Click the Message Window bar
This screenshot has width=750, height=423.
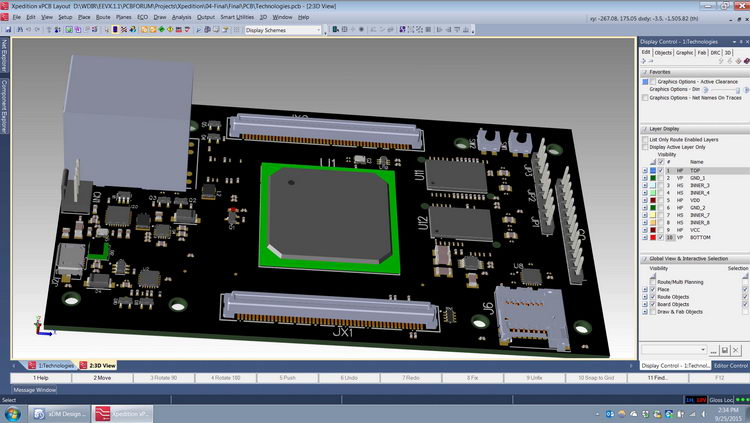point(35,389)
